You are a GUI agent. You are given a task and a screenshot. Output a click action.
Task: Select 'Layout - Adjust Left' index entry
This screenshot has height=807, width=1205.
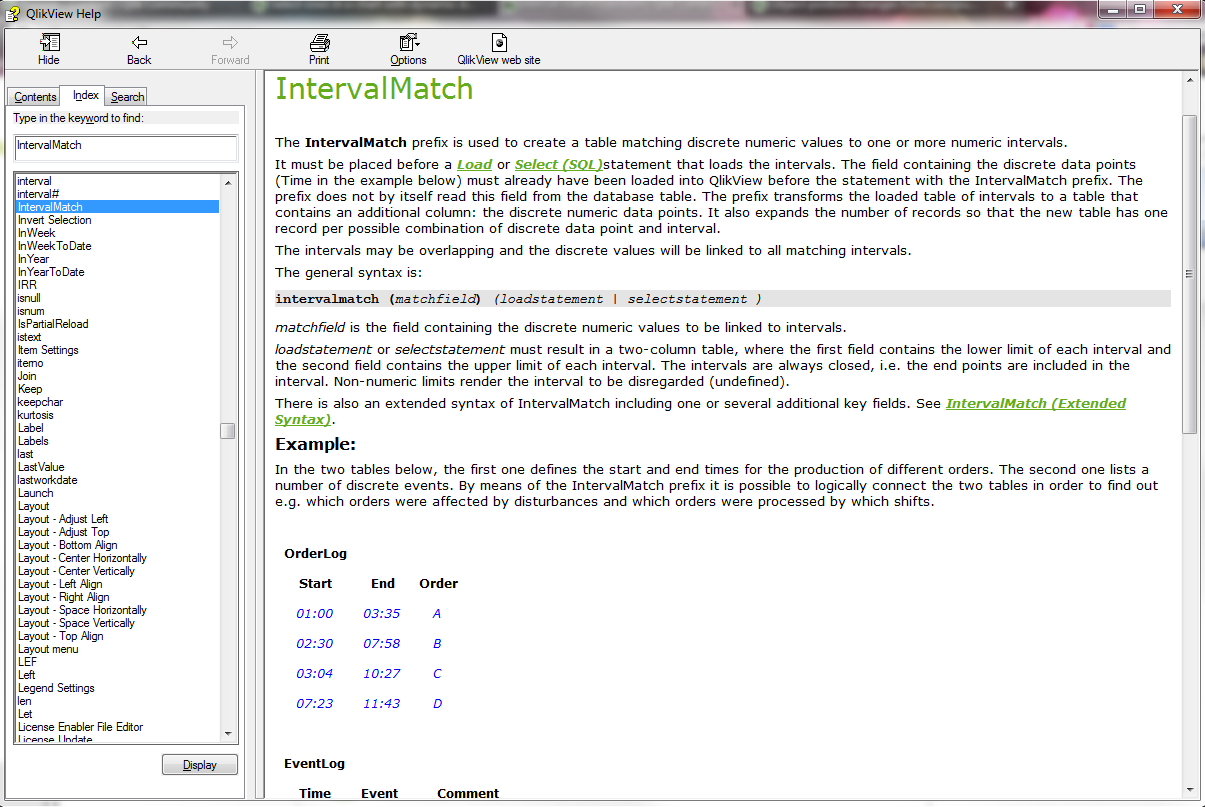[63, 519]
